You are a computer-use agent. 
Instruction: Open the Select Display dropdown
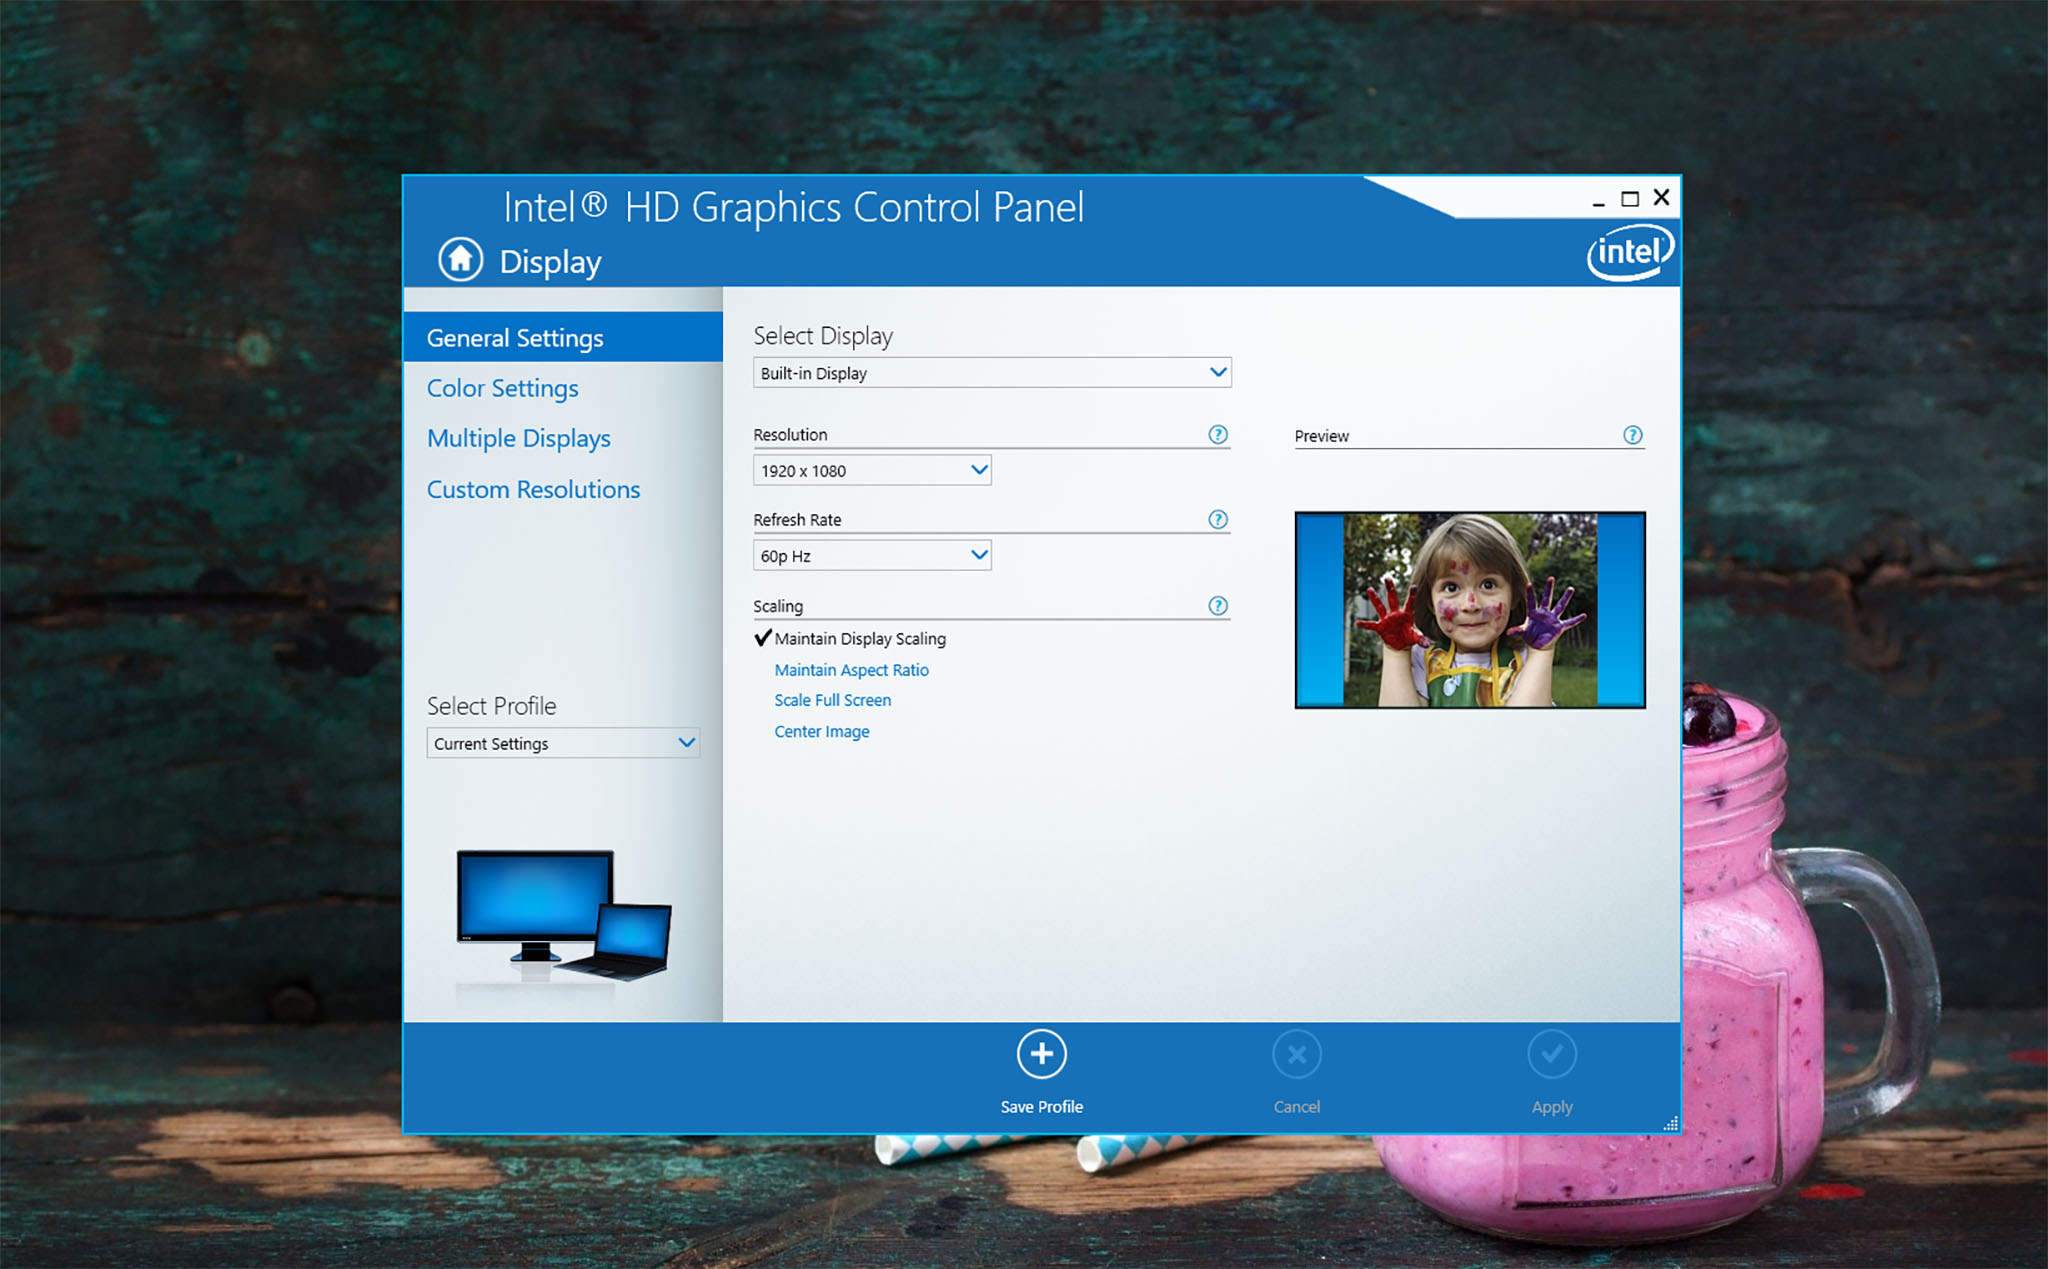pos(992,372)
